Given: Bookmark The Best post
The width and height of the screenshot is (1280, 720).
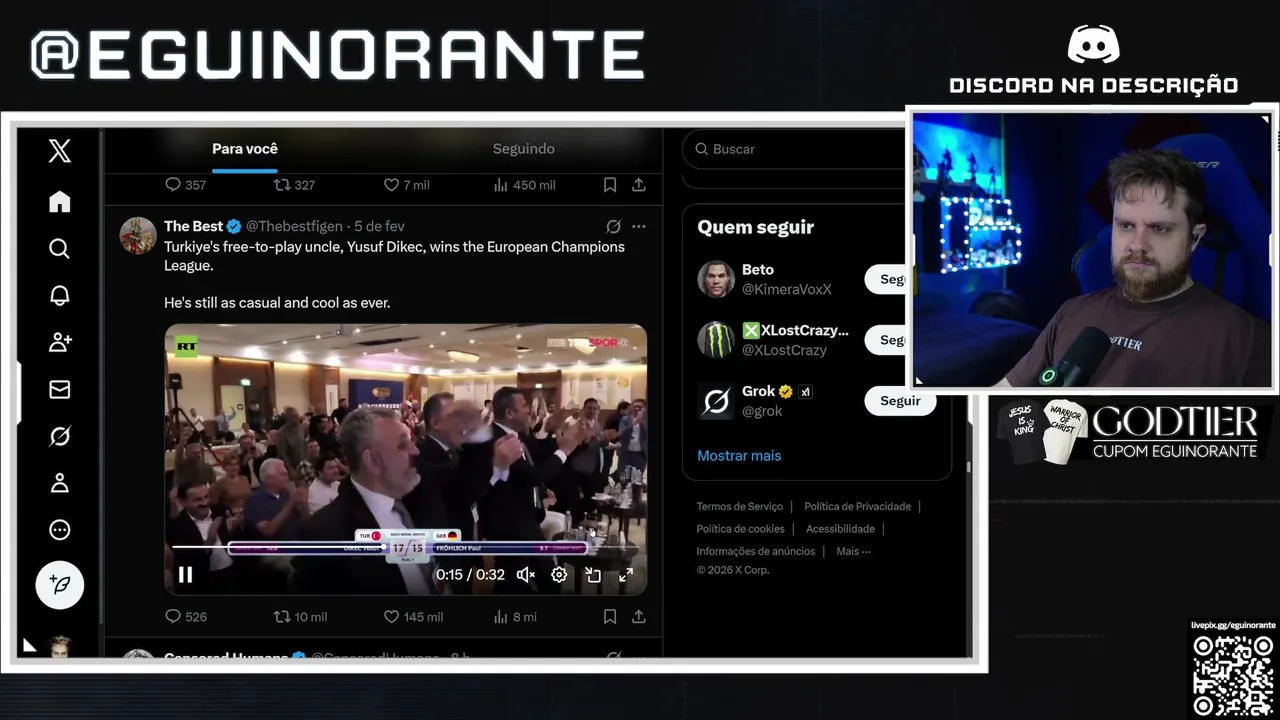Looking at the screenshot, I should click(x=610, y=617).
